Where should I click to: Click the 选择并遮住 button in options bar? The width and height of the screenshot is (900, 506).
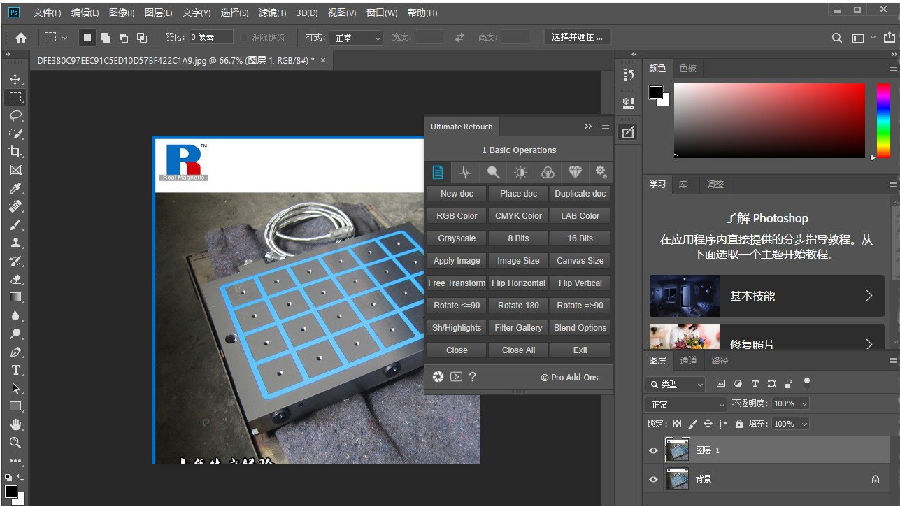577,37
